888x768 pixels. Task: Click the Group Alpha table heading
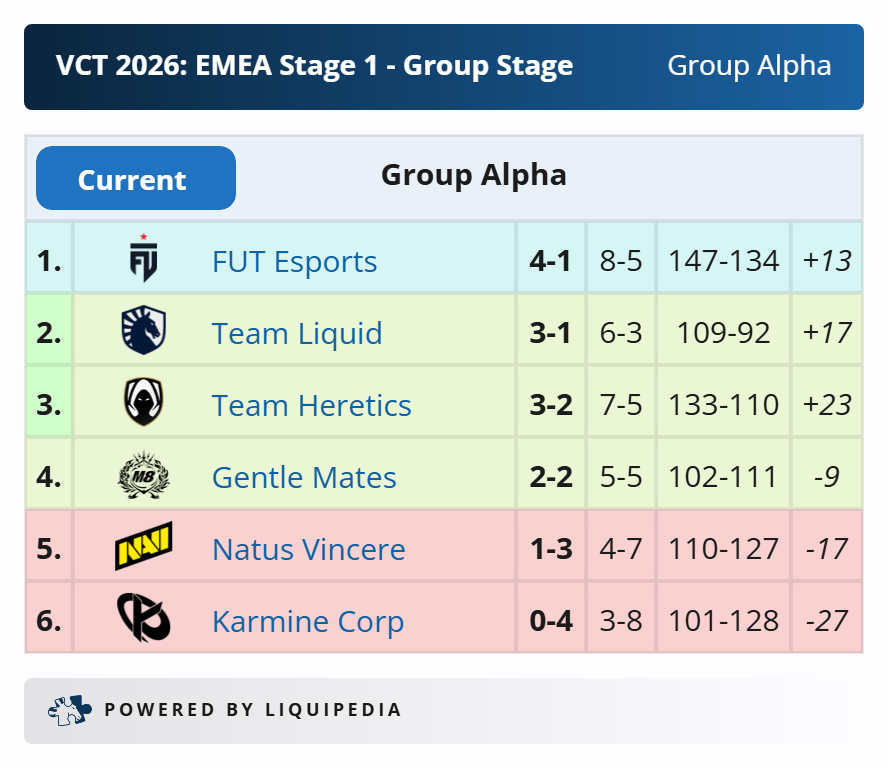tap(473, 175)
